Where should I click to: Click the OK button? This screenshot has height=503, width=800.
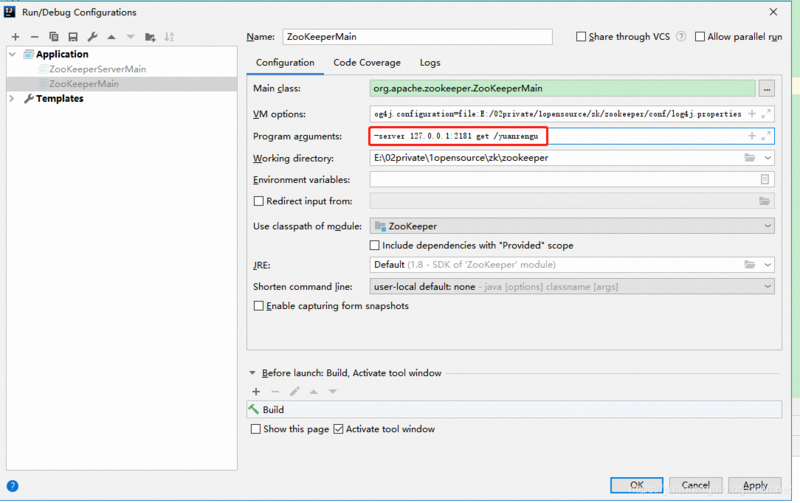[636, 485]
